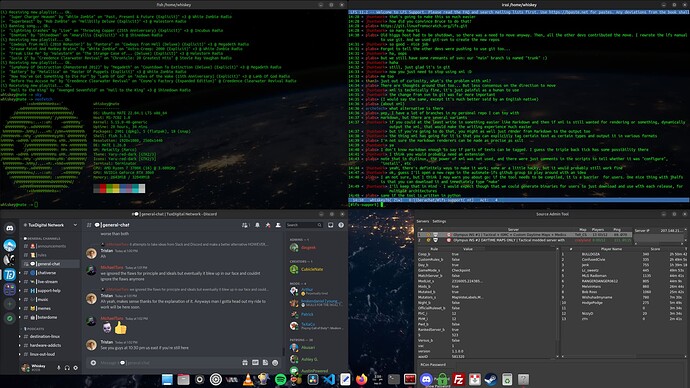This screenshot has width=690, height=388.
Task: Open TuxDigital Network server dropdown
Action: coord(75,225)
